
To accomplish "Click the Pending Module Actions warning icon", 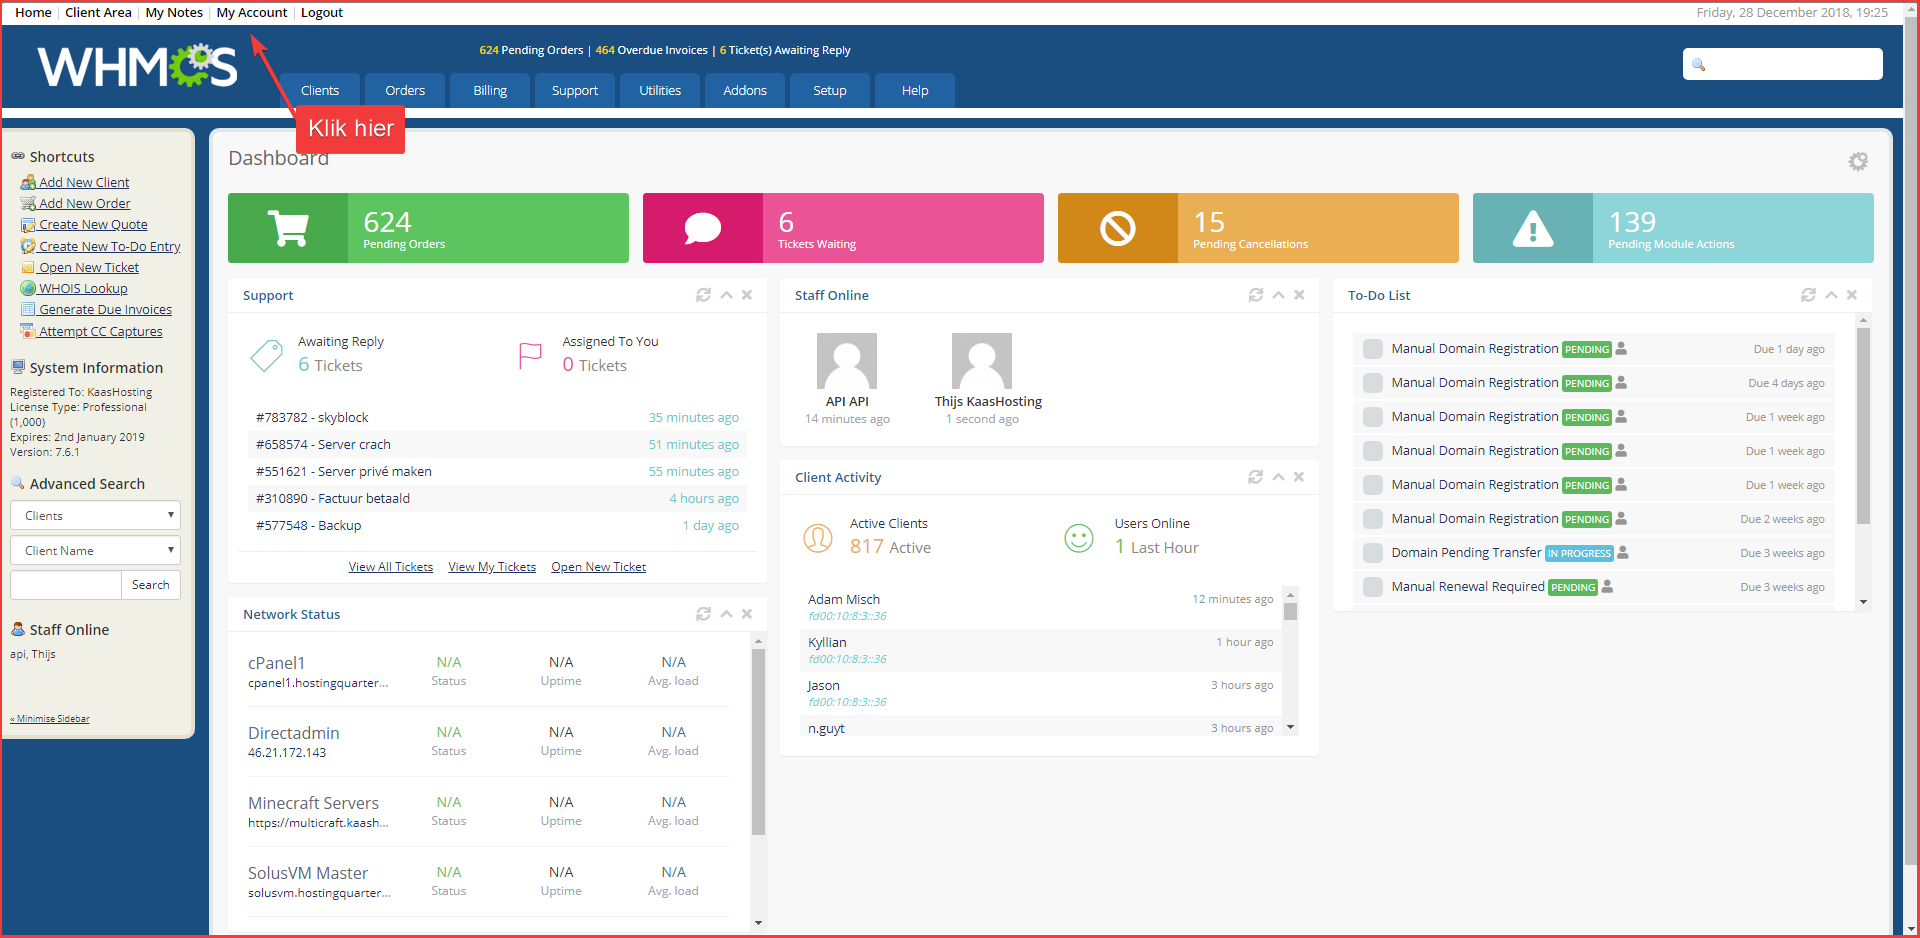I will click(x=1532, y=229).
